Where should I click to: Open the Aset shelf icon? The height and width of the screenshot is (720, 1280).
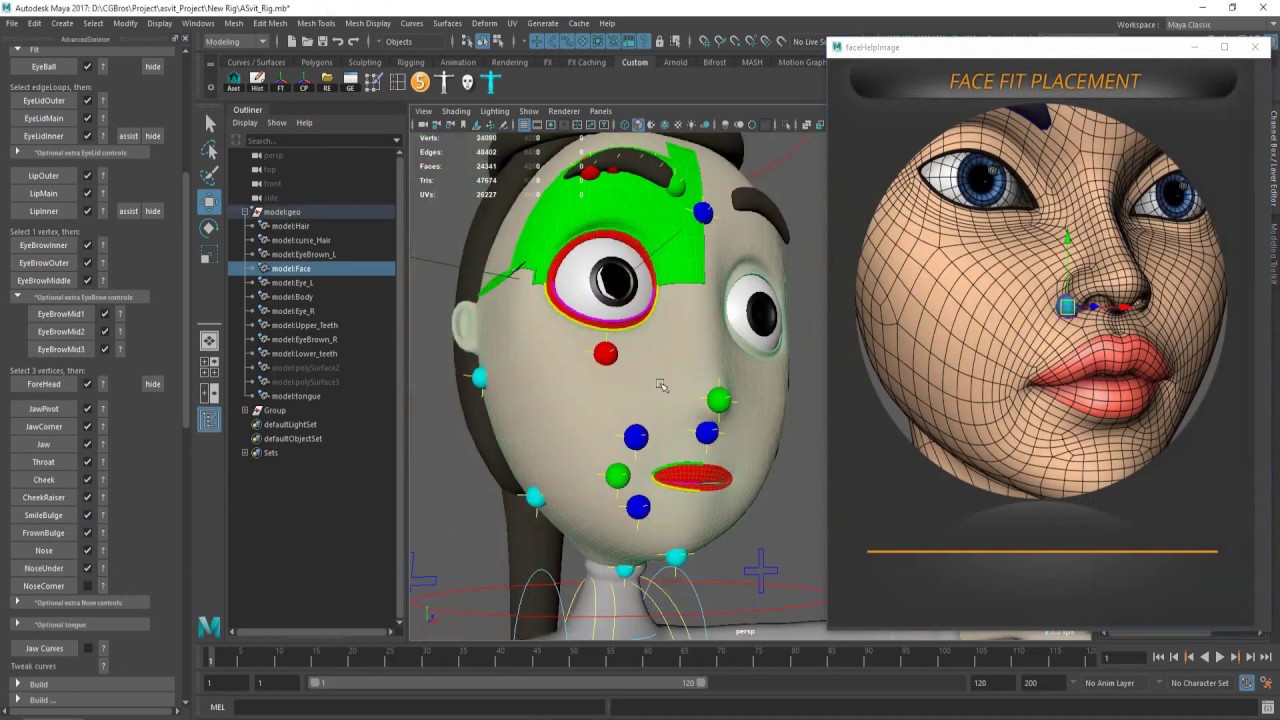tap(234, 82)
